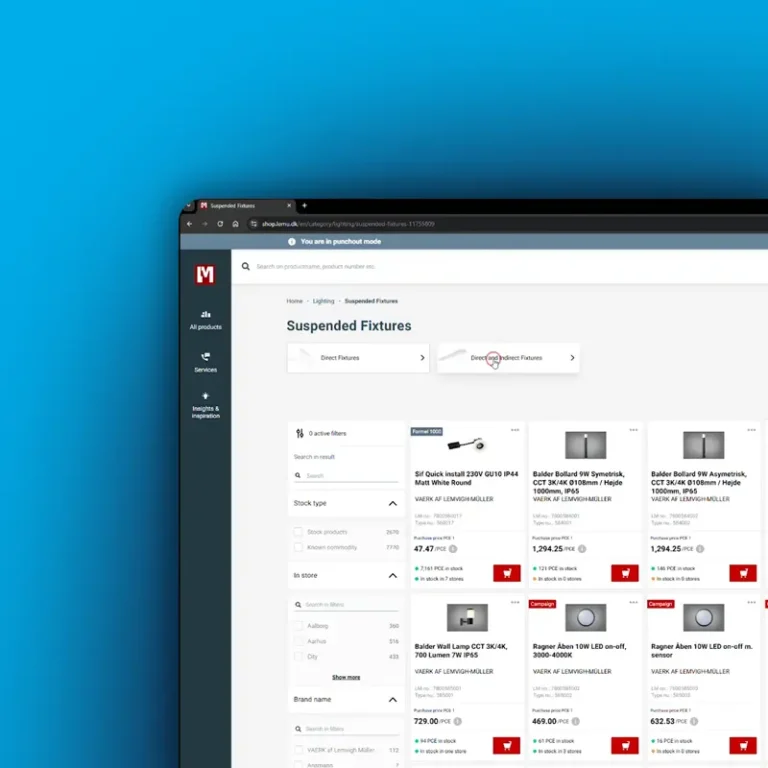Open the Balder Wall Lamp product thumbnail
768x768 pixels.
[x=467, y=617]
